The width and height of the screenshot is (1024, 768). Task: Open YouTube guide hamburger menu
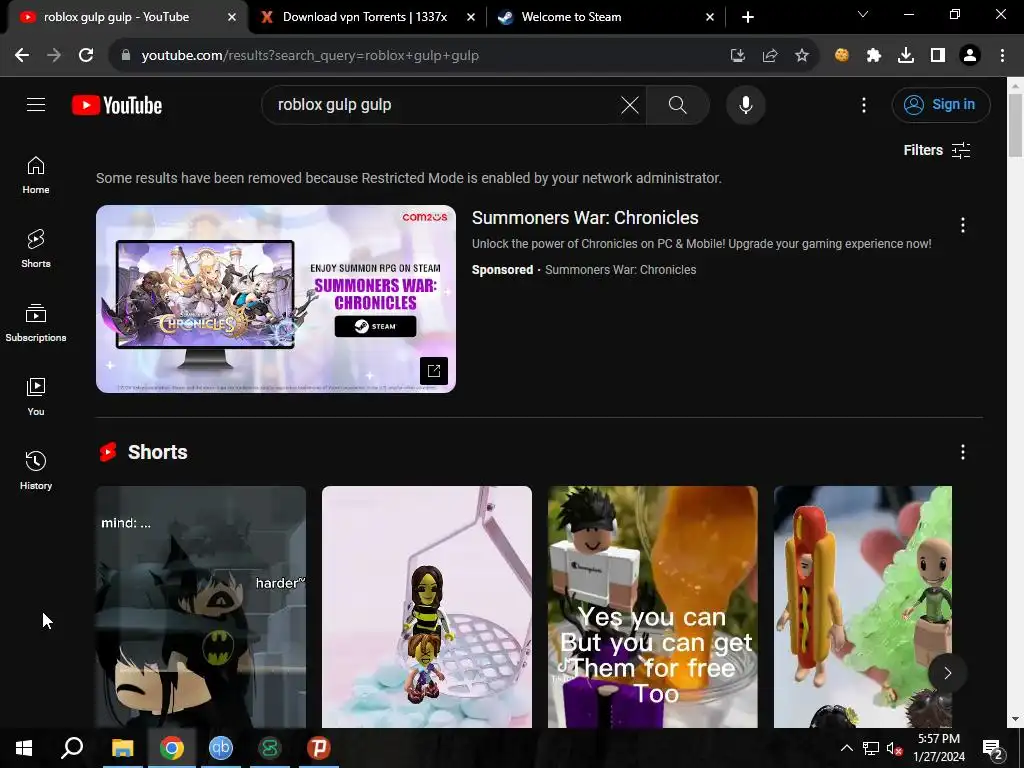pos(36,104)
